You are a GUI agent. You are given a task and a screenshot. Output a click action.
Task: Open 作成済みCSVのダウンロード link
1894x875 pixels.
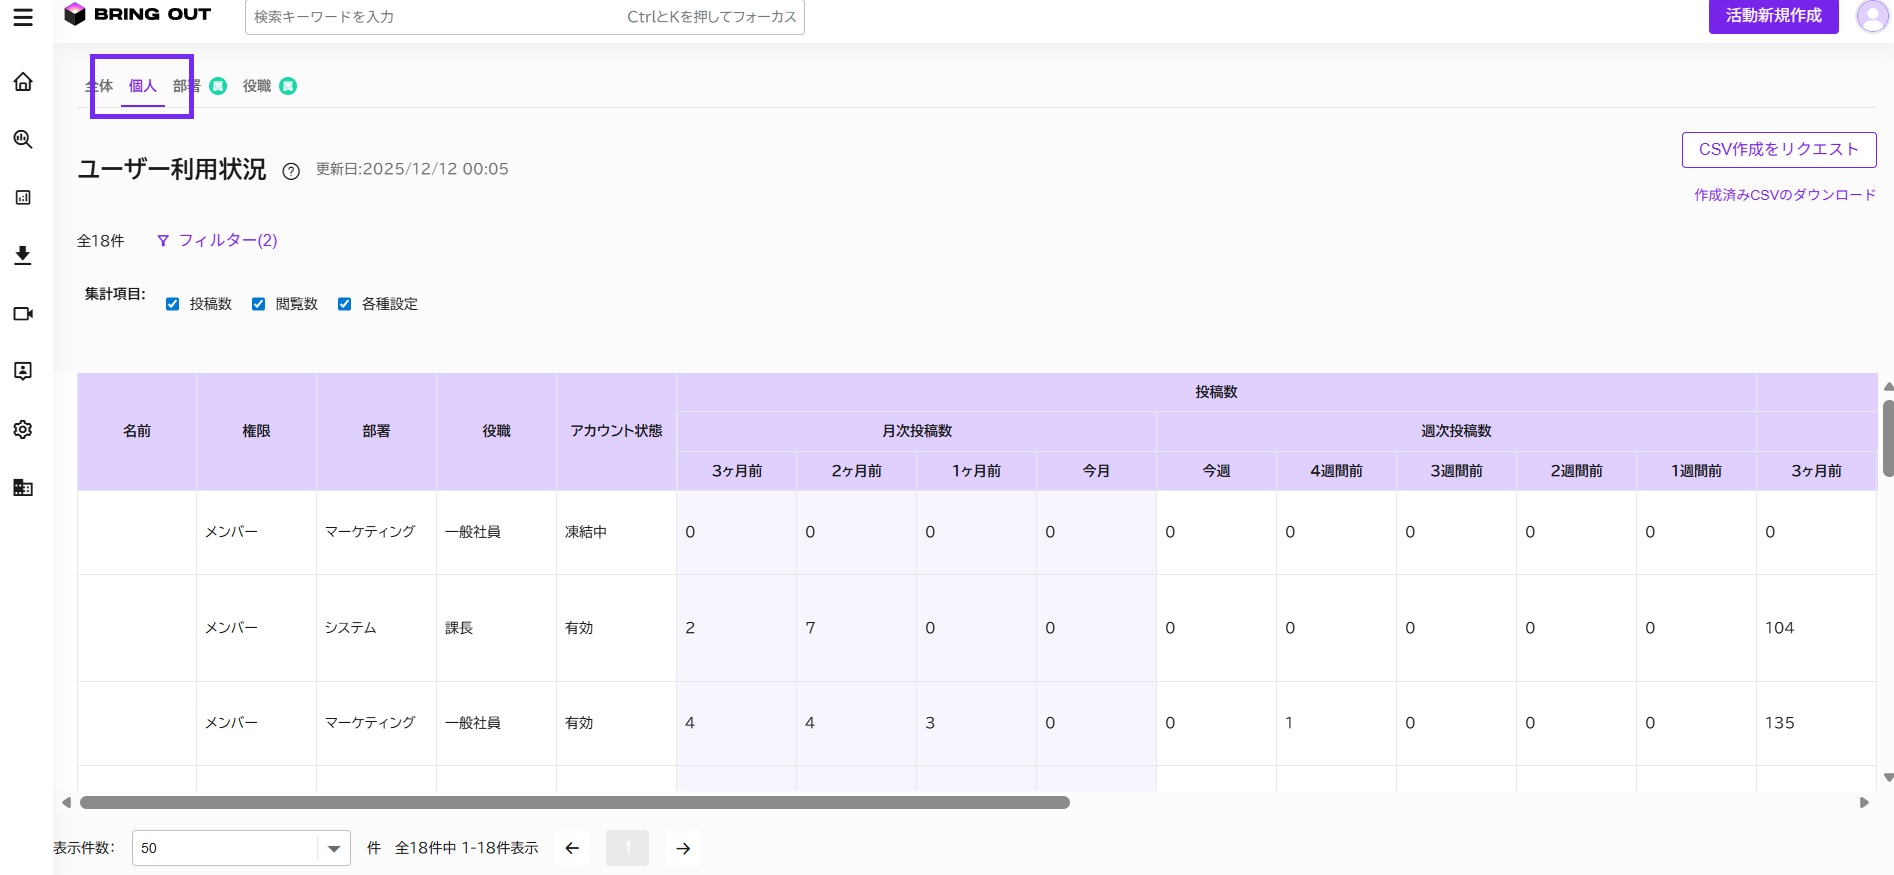pyautogui.click(x=1785, y=195)
